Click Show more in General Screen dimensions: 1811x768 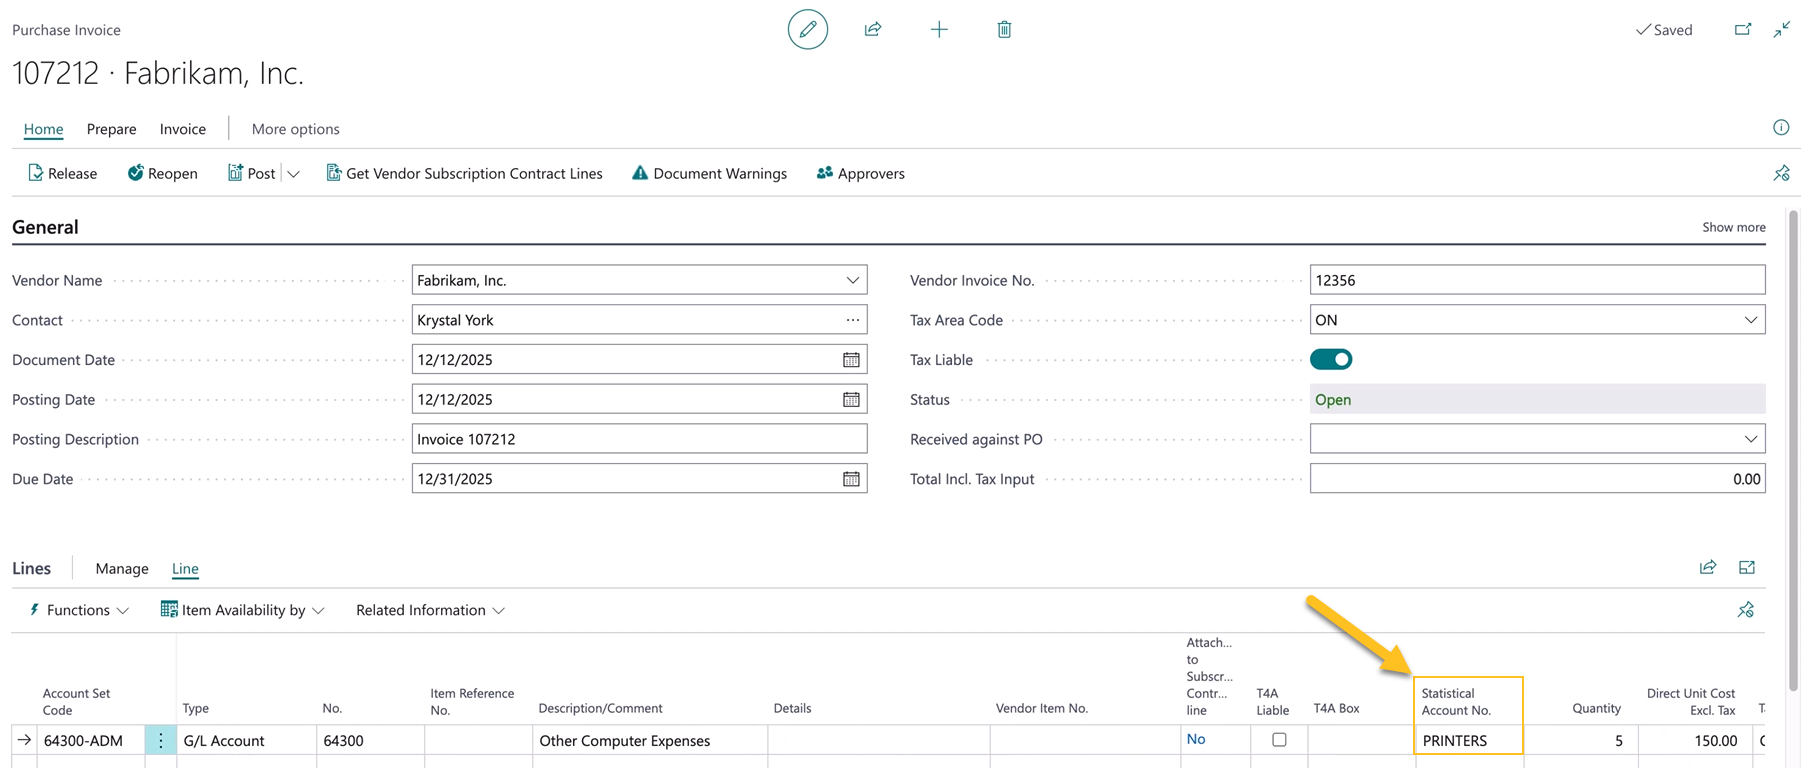1733,227
